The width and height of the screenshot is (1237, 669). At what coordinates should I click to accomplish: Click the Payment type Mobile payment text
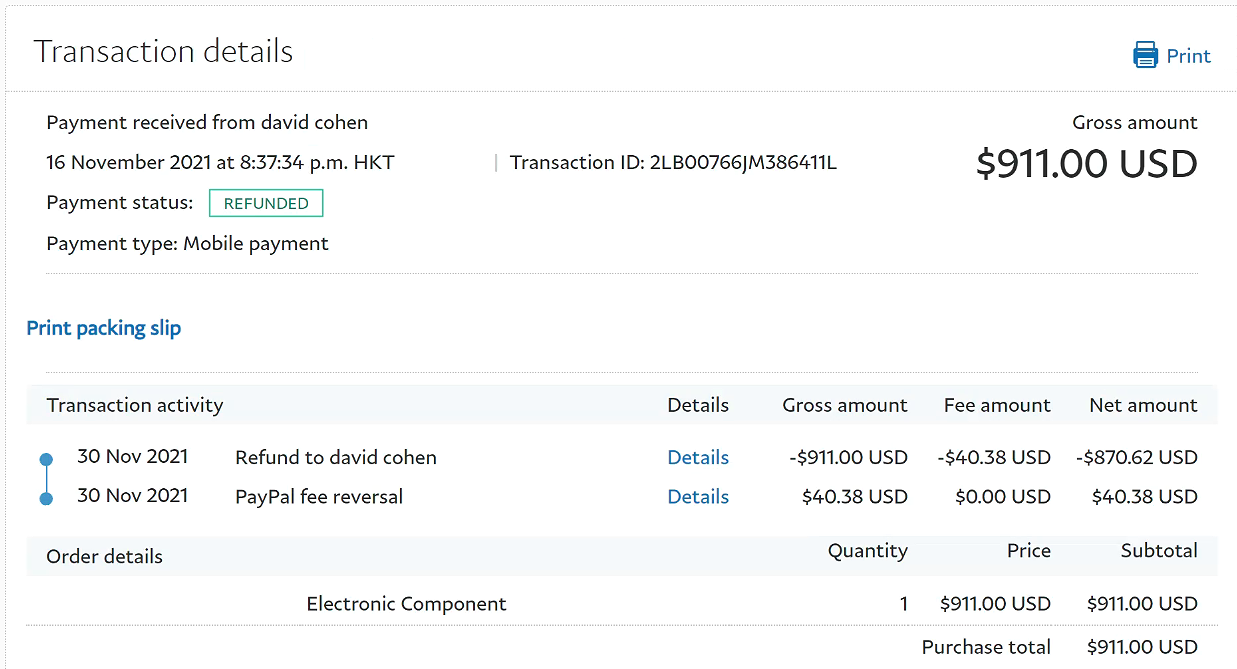[187, 243]
